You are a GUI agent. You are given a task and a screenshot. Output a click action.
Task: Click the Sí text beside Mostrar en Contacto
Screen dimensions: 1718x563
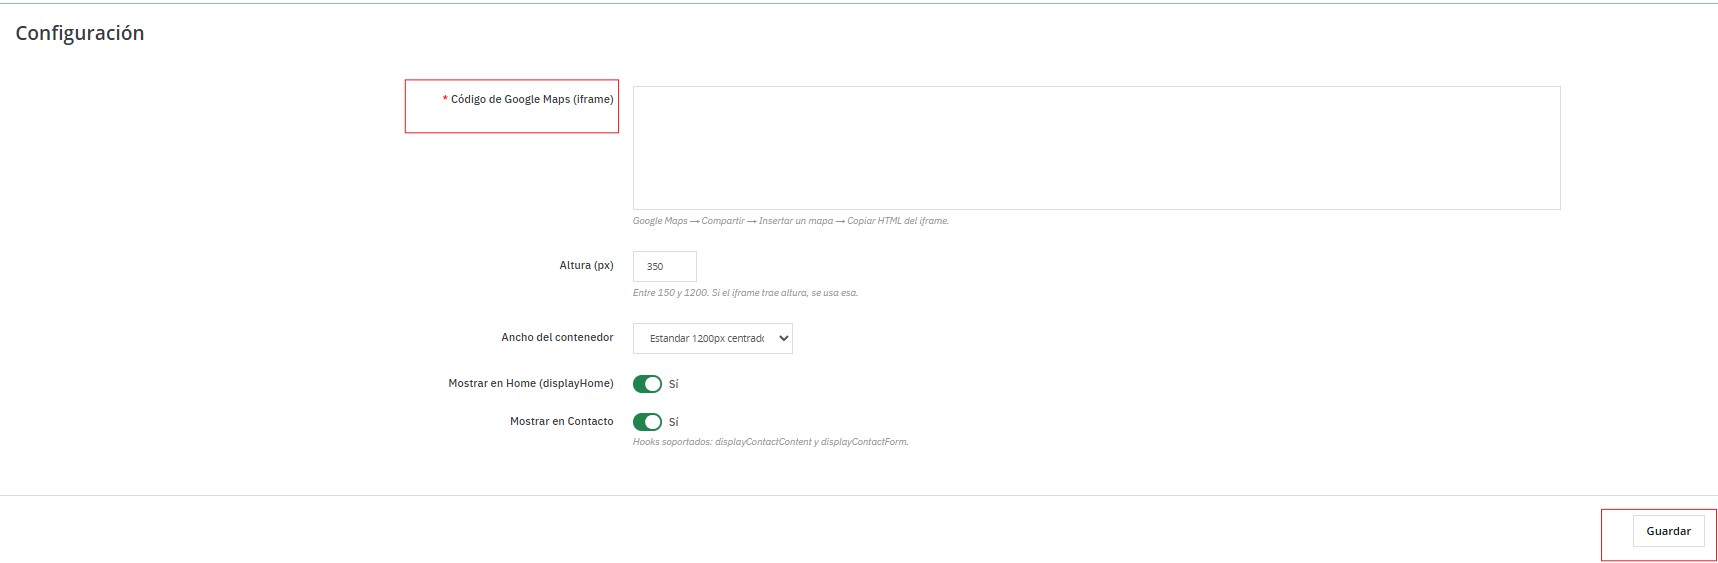(x=673, y=423)
